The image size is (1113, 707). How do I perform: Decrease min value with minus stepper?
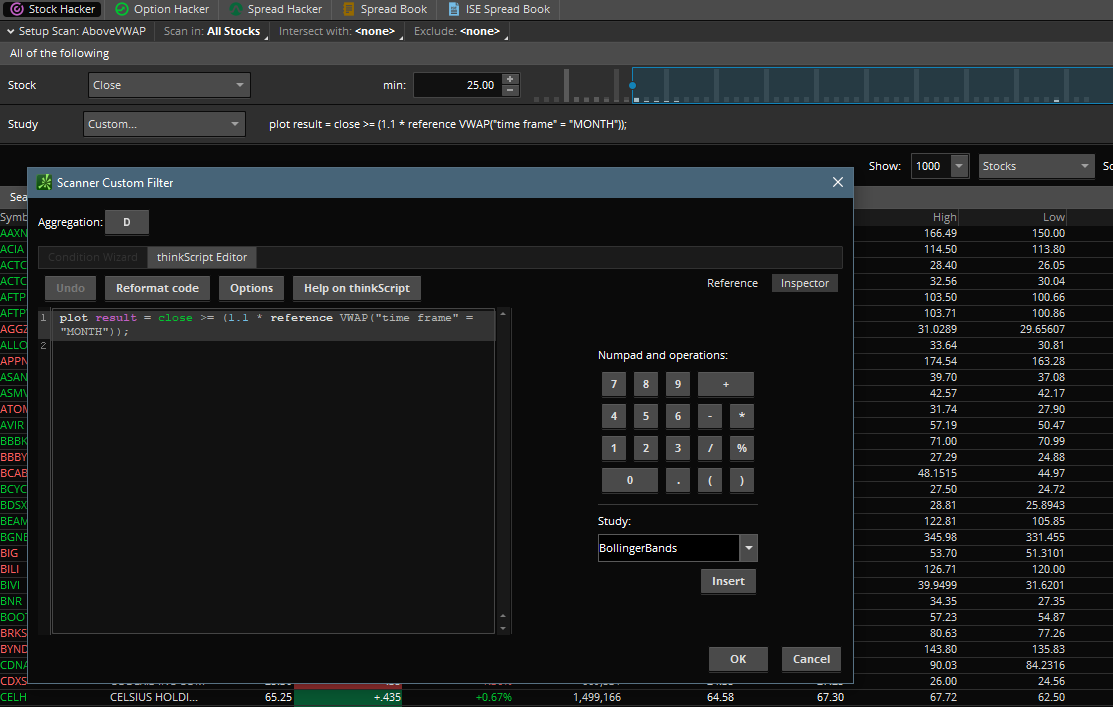510,91
